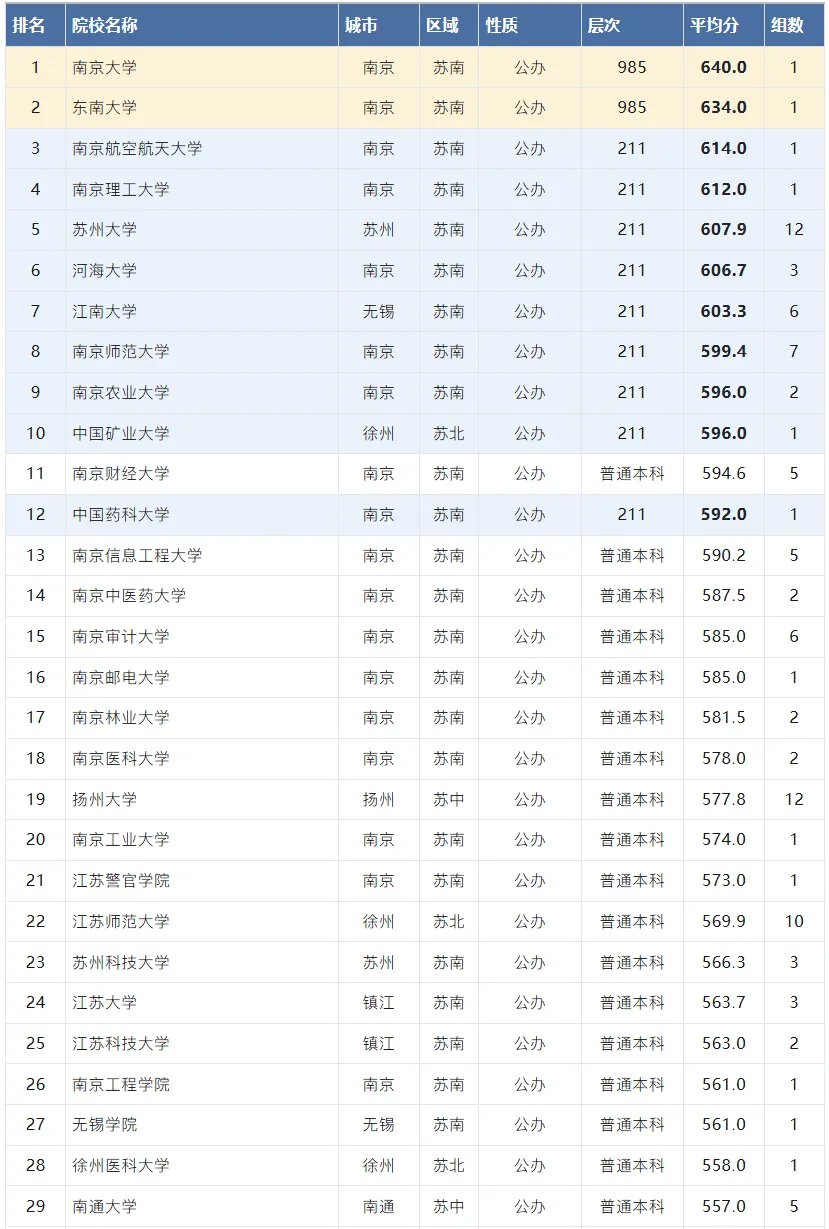Select the 中国矿业大学 cell
Image resolution: width=829 pixels, height=1229 pixels.
[x=201, y=434]
